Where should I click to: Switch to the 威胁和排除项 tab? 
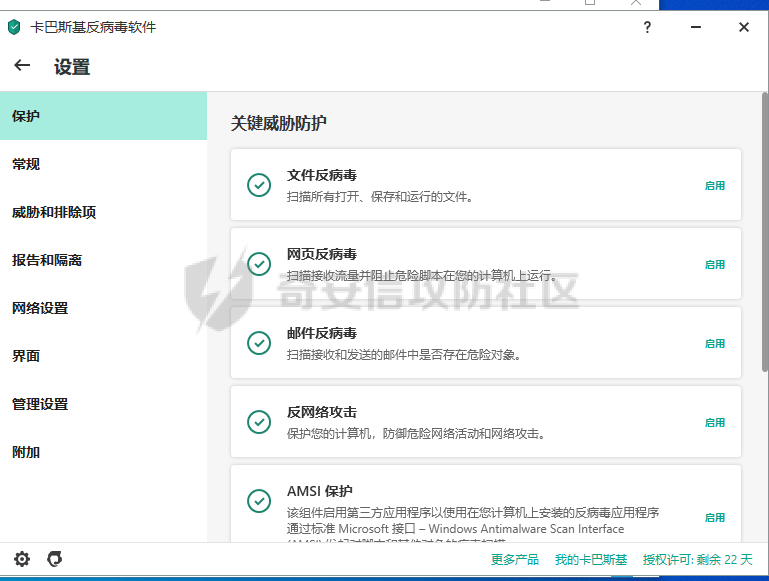click(x=54, y=212)
